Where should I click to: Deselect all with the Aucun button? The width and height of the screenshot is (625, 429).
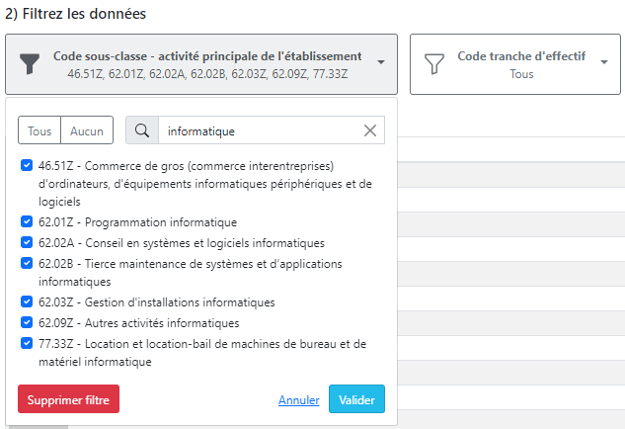click(x=87, y=131)
